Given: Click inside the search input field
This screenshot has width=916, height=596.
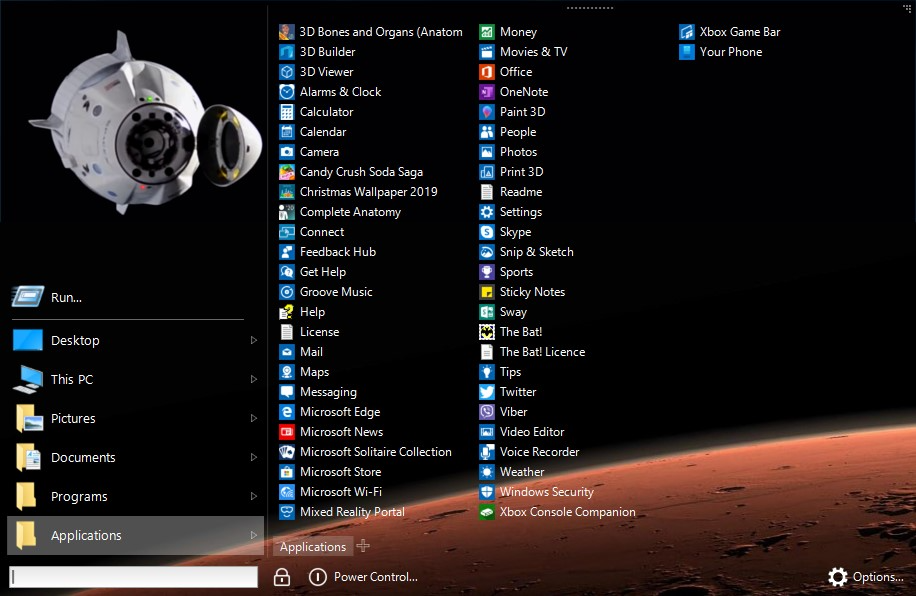Looking at the screenshot, I should [x=130, y=577].
